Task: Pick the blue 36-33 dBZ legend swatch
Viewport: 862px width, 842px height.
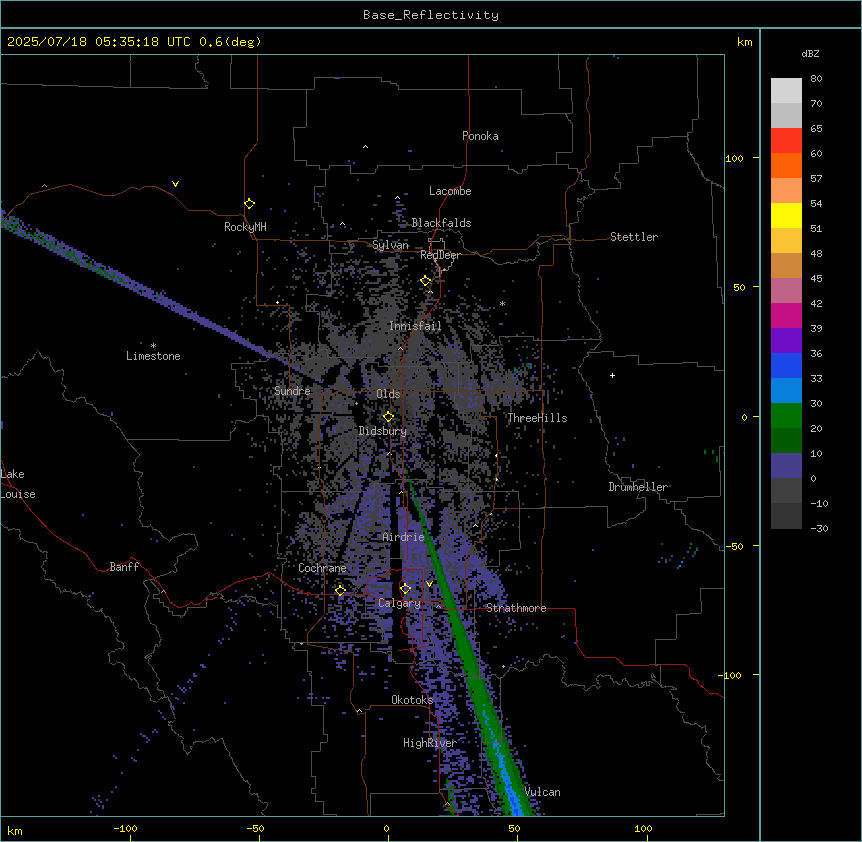Action: click(x=786, y=365)
